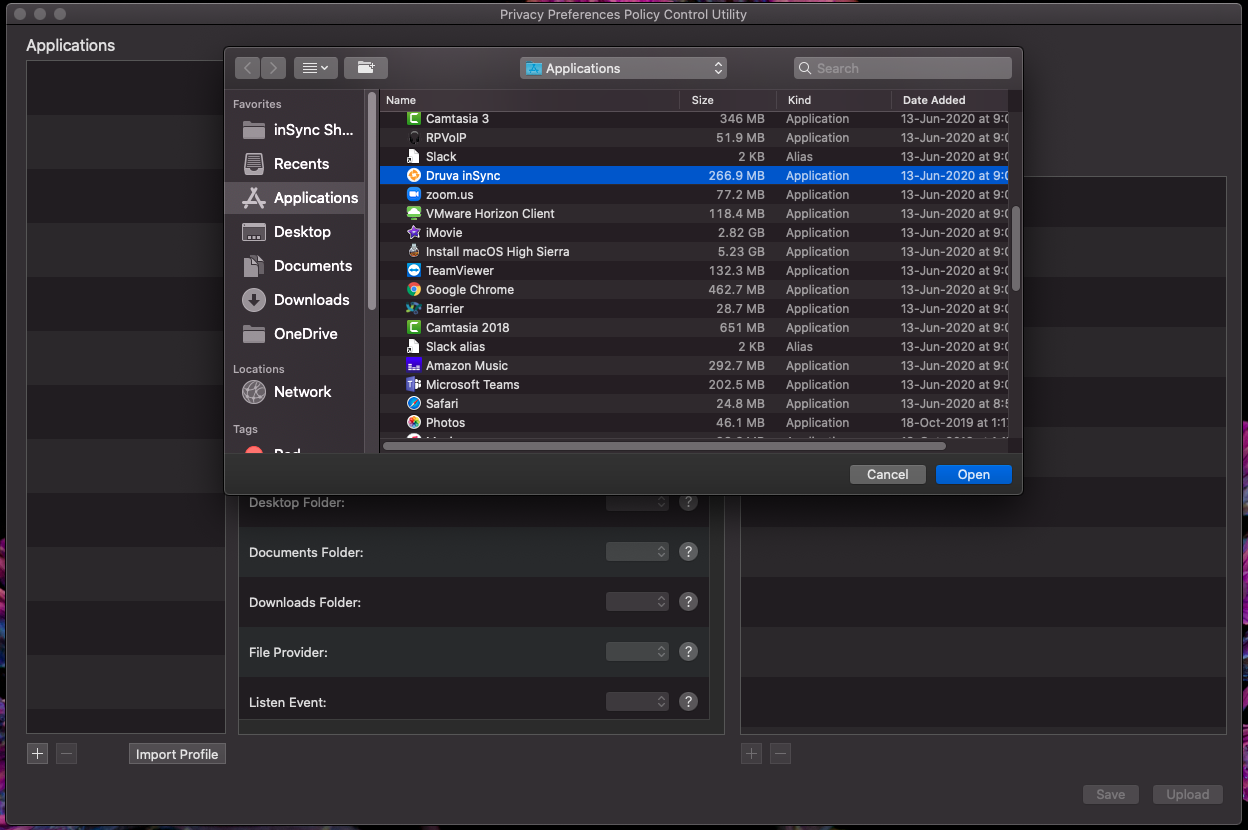
Task: Add an application with the plus button
Action: [38, 754]
